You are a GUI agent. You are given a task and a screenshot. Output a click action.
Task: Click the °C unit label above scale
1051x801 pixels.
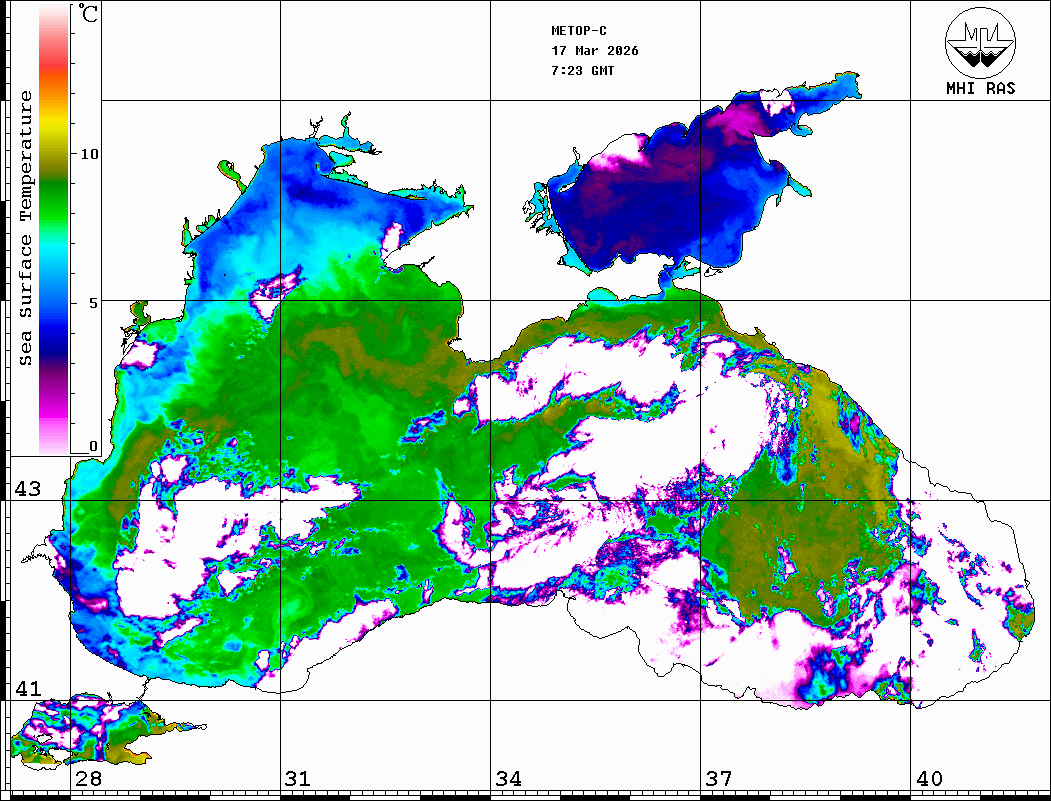click(x=89, y=17)
